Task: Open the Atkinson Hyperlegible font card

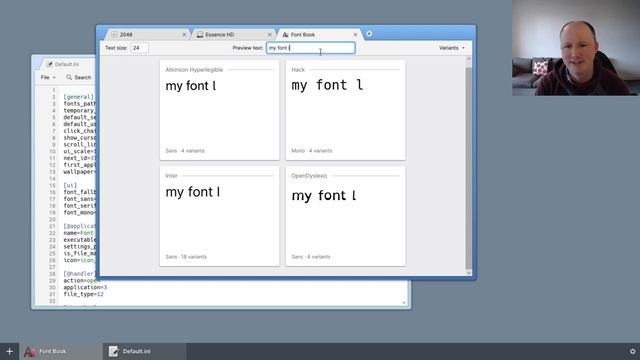Action: 220,110
